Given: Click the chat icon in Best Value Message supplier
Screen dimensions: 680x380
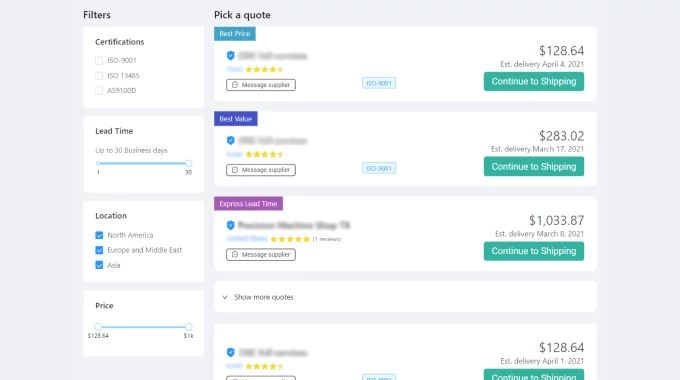Looking at the screenshot, I should 235,170.
